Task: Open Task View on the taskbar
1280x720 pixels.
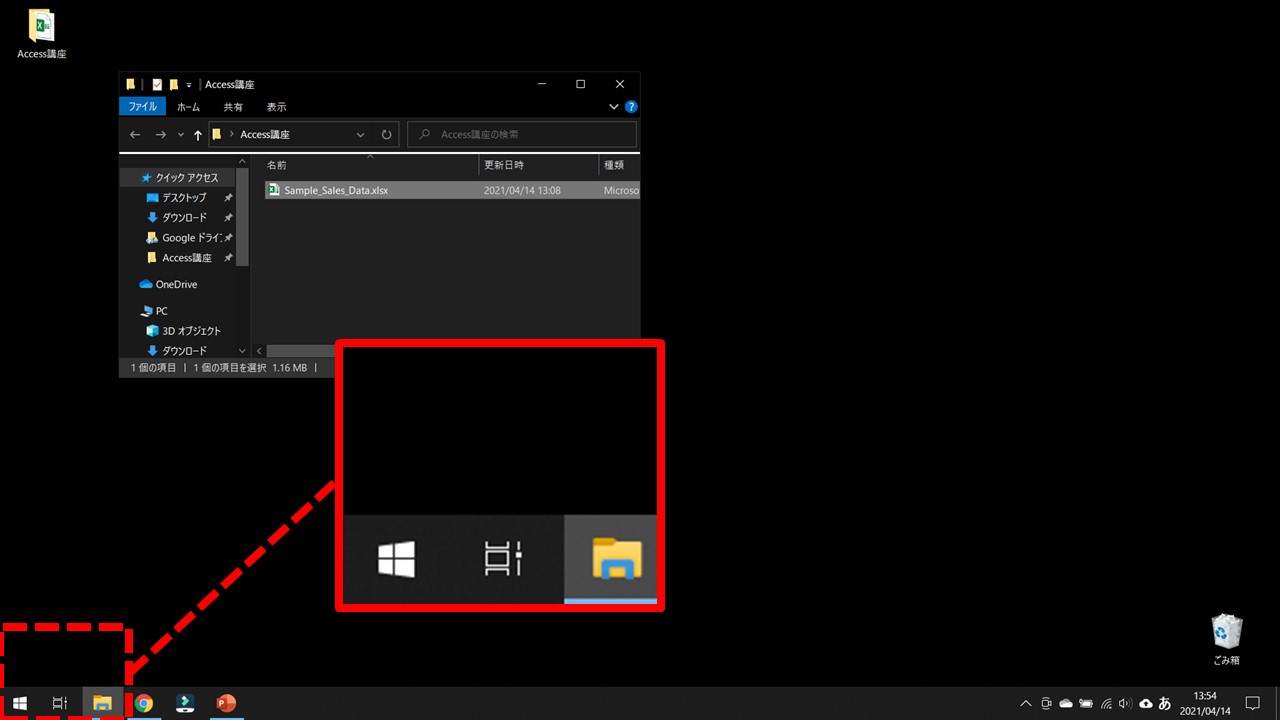Action: click(x=60, y=703)
